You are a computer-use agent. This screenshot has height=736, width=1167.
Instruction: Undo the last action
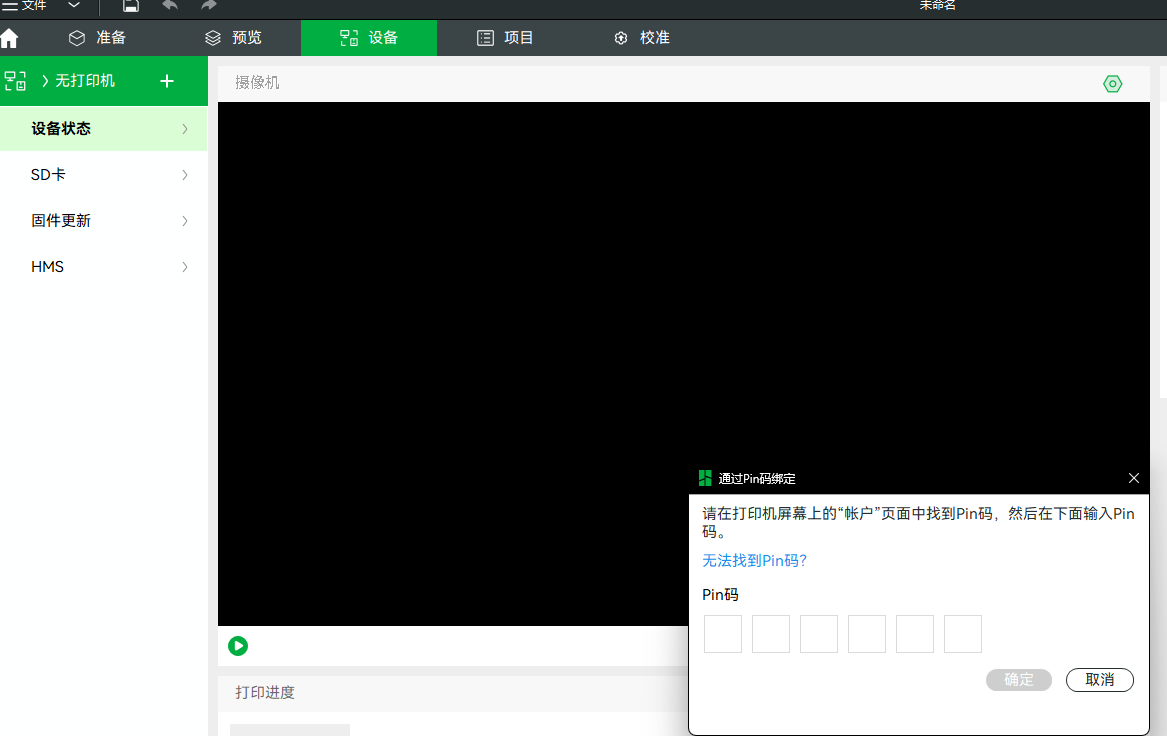point(170,5)
